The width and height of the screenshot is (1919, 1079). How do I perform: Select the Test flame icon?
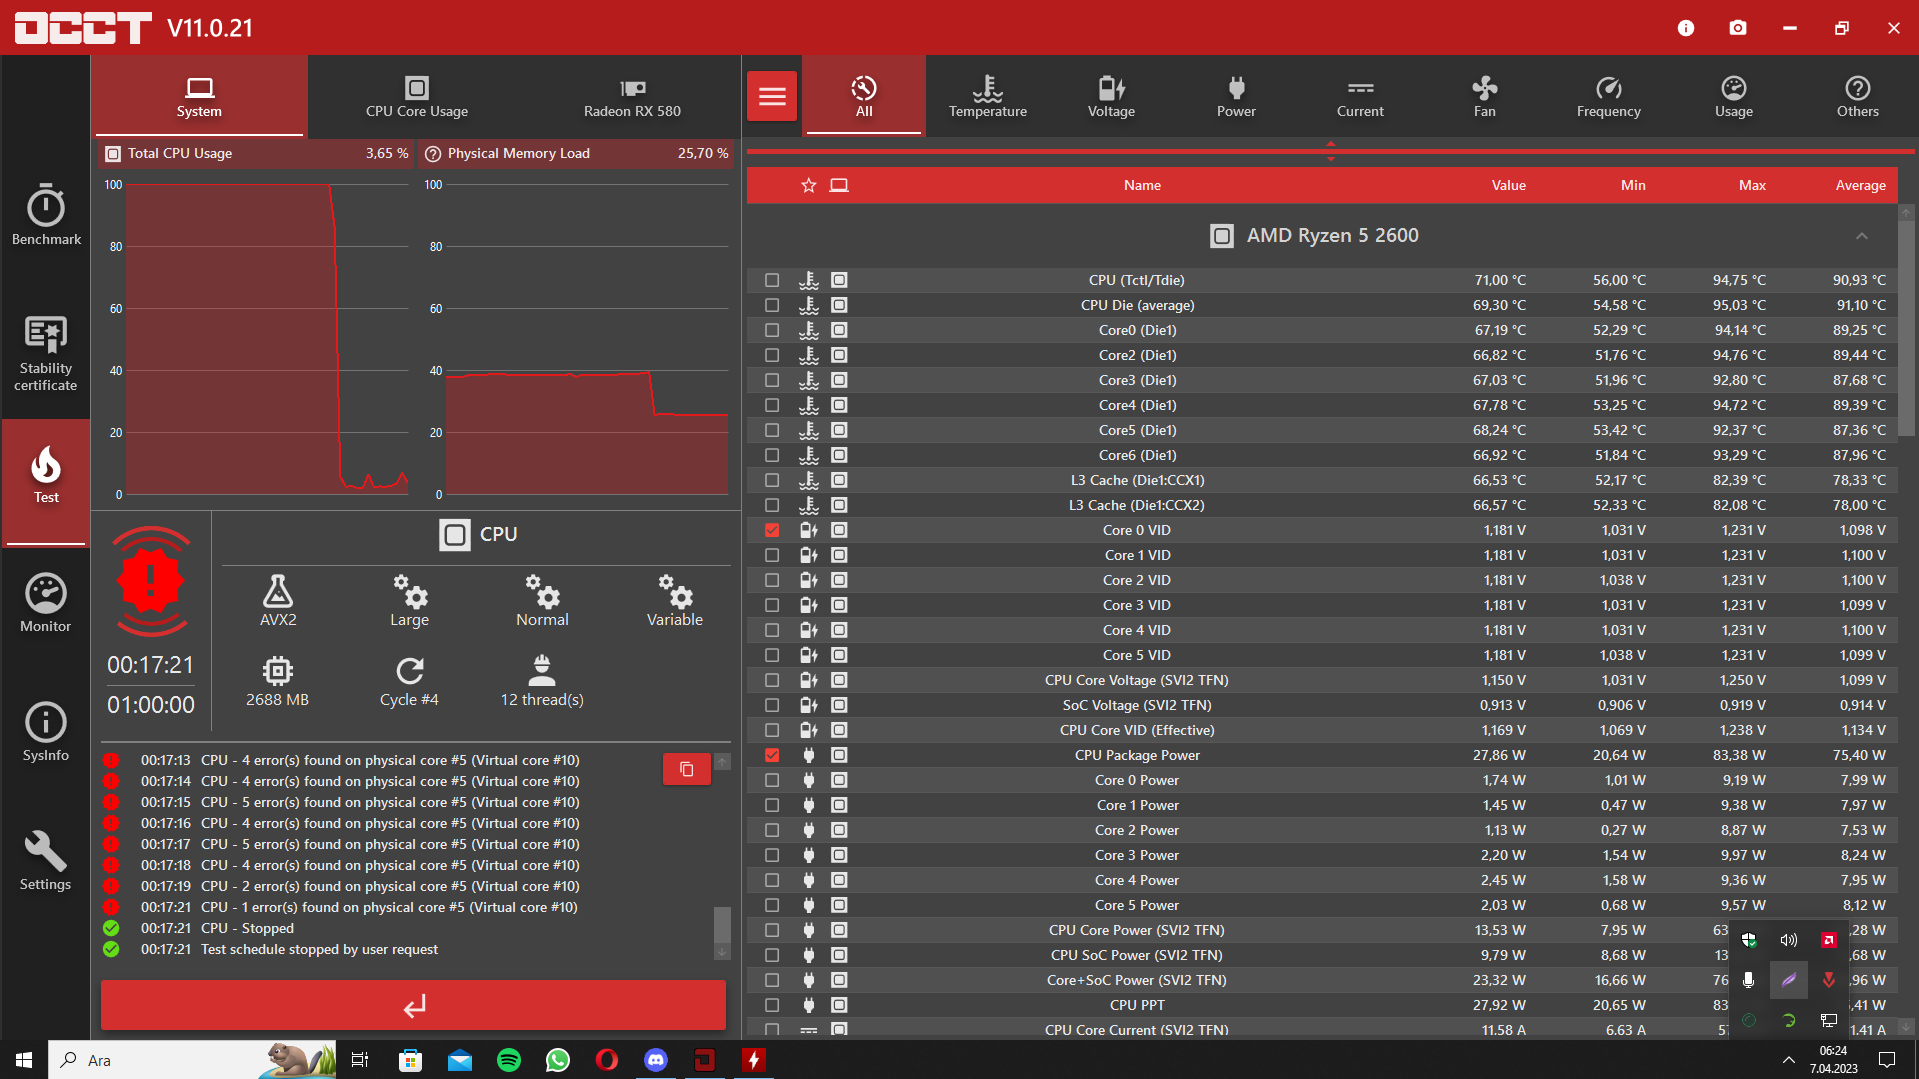pos(46,464)
